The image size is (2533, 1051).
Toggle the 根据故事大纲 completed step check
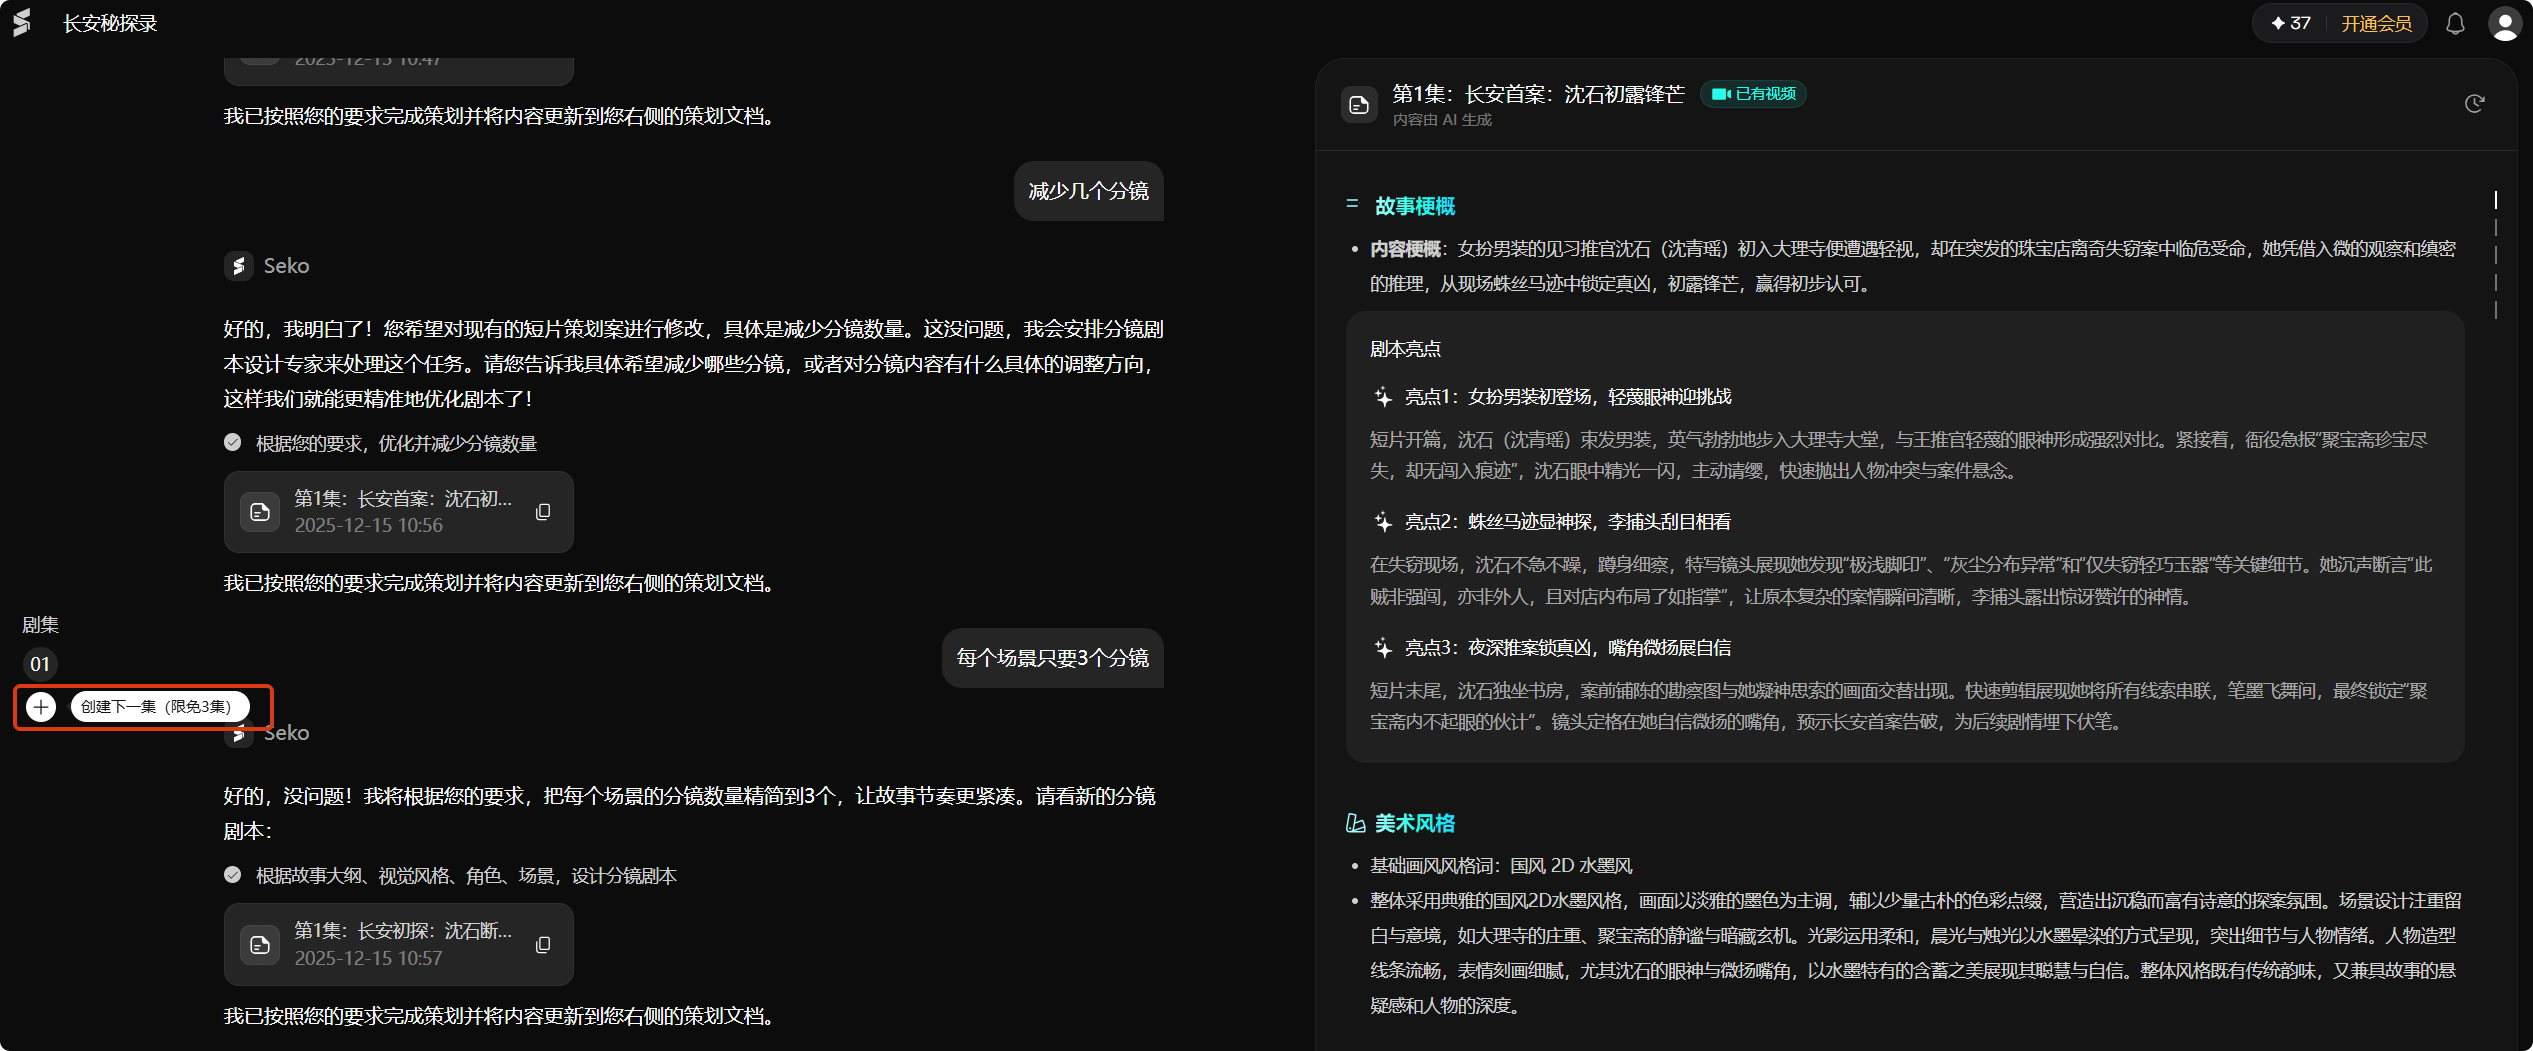click(x=233, y=875)
